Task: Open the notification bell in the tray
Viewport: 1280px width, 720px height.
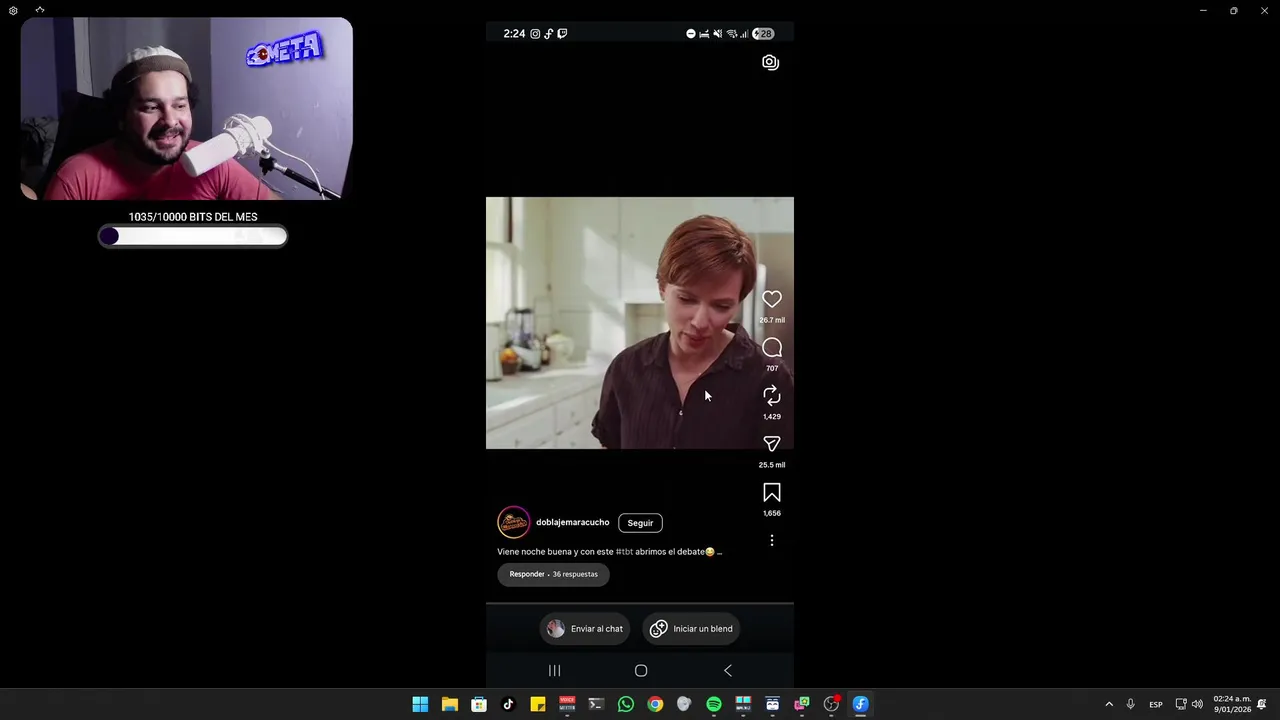Action: [1263, 704]
